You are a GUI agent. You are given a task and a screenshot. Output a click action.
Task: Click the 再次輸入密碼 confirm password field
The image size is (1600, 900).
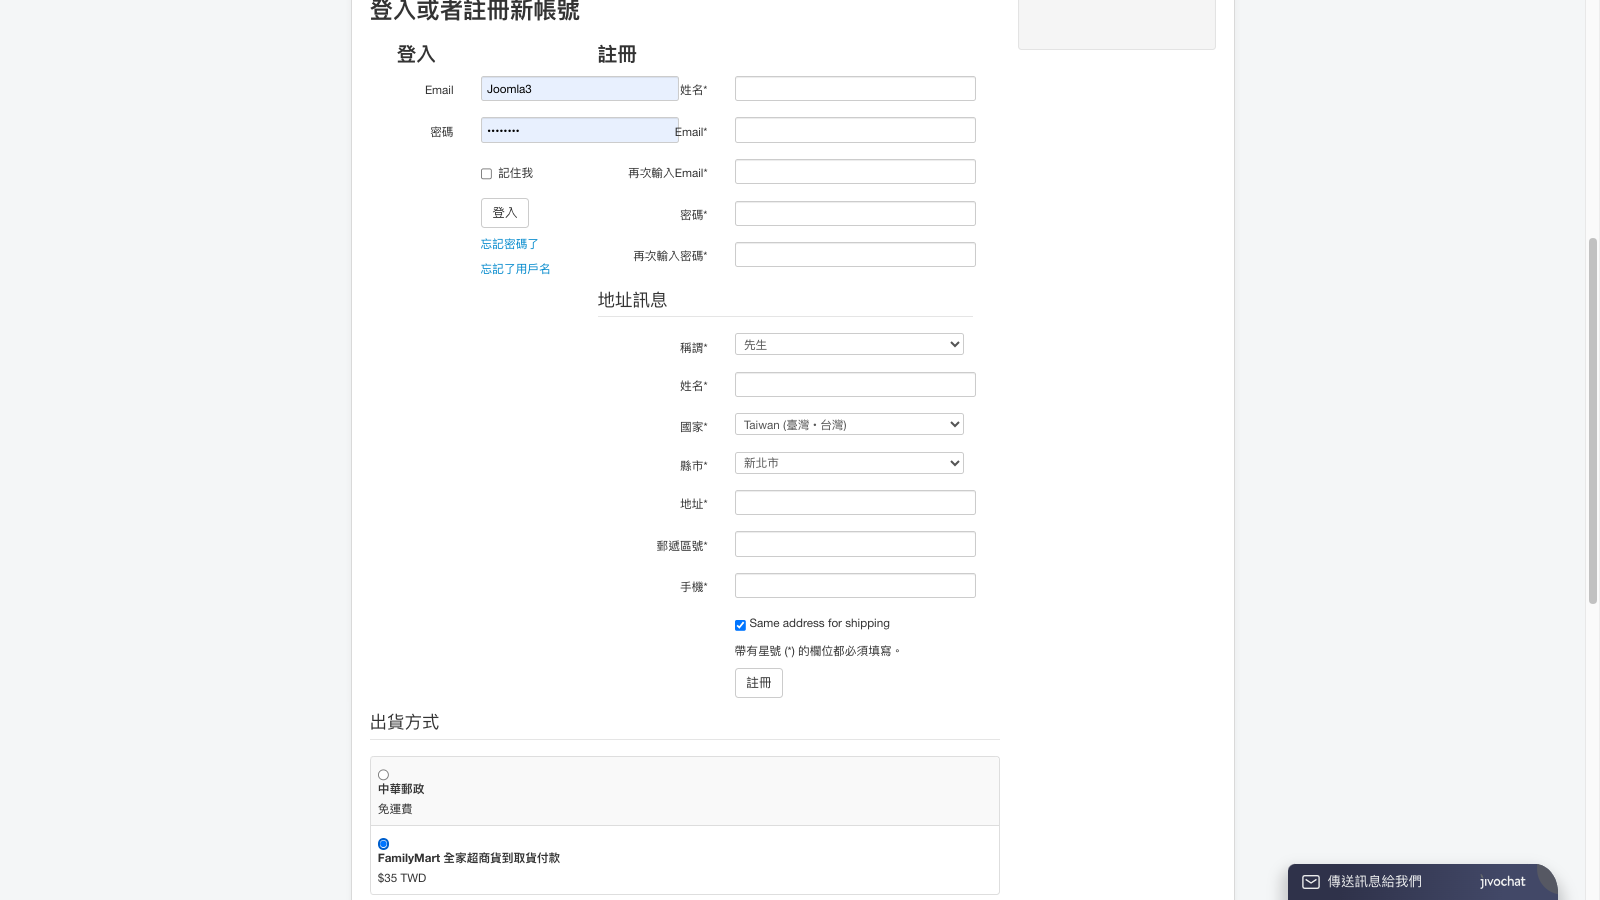pos(855,255)
